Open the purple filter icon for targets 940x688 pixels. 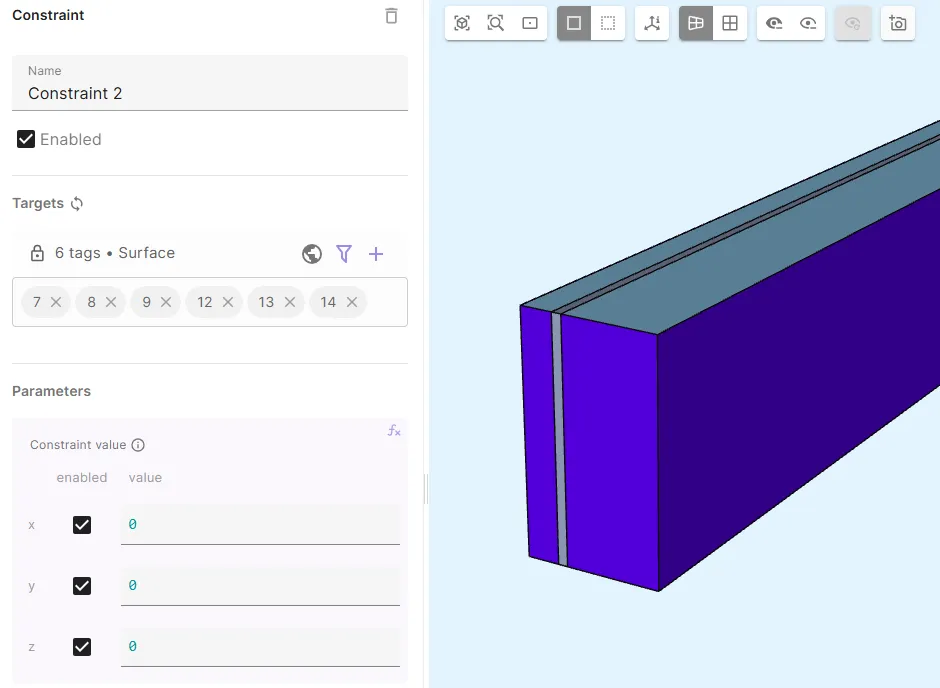click(344, 254)
